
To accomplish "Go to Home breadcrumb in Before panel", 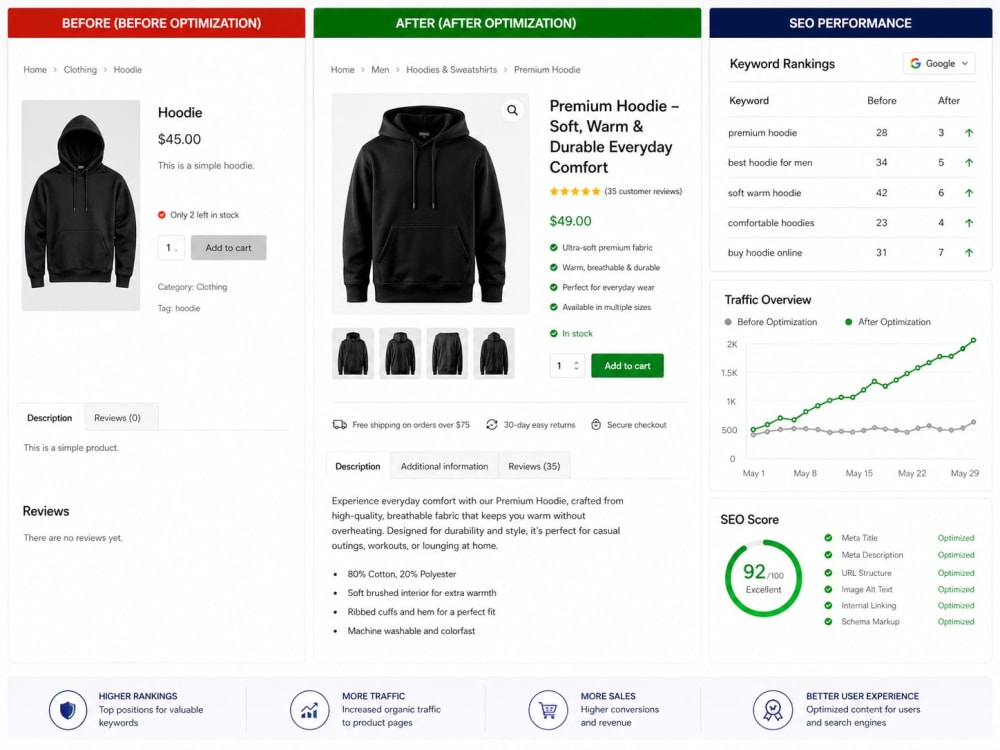I will (35, 70).
